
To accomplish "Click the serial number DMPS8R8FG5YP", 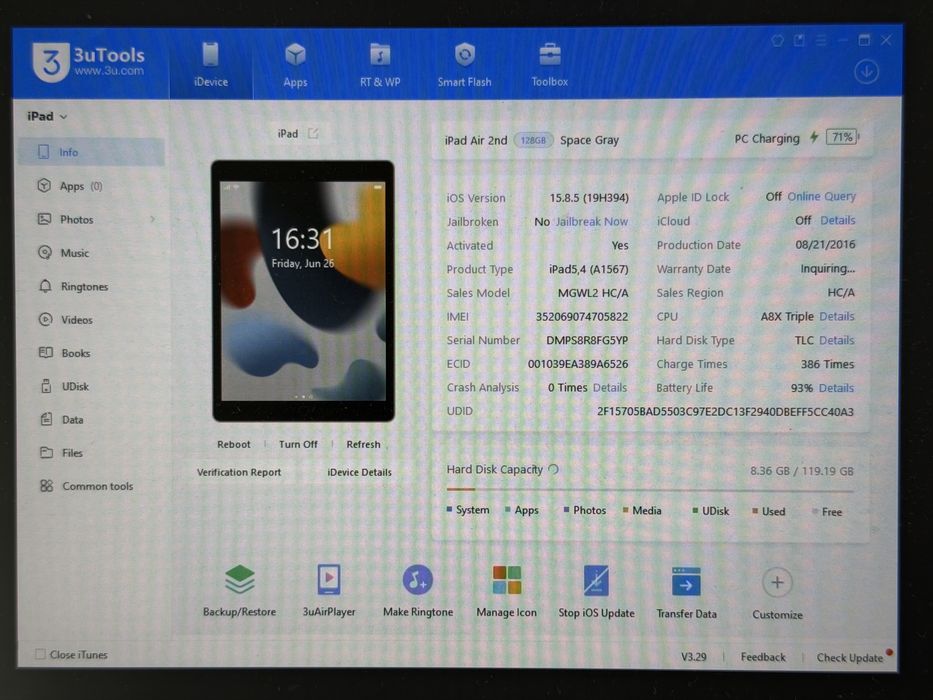I will [587, 340].
